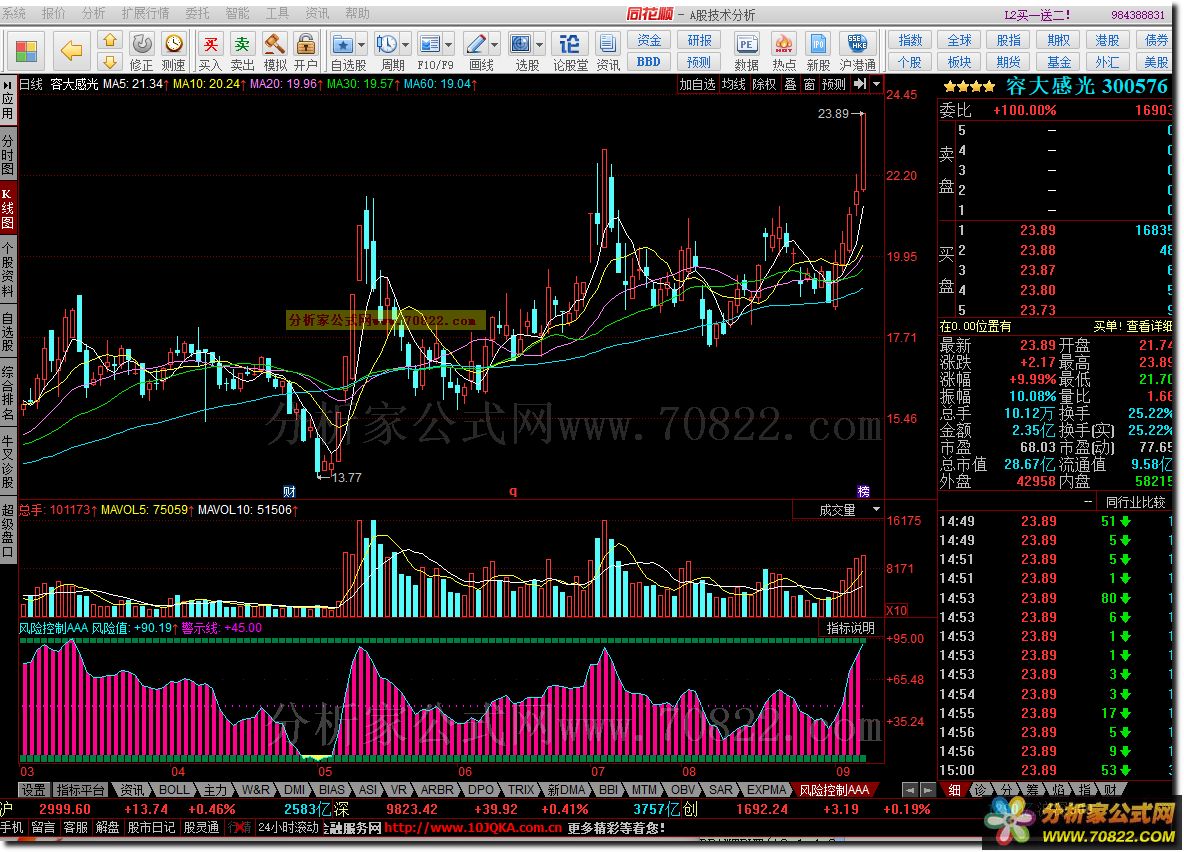Screen dimensions: 1184x852
Task: Click the 设置 settings button at bottom
Action: coord(33,790)
